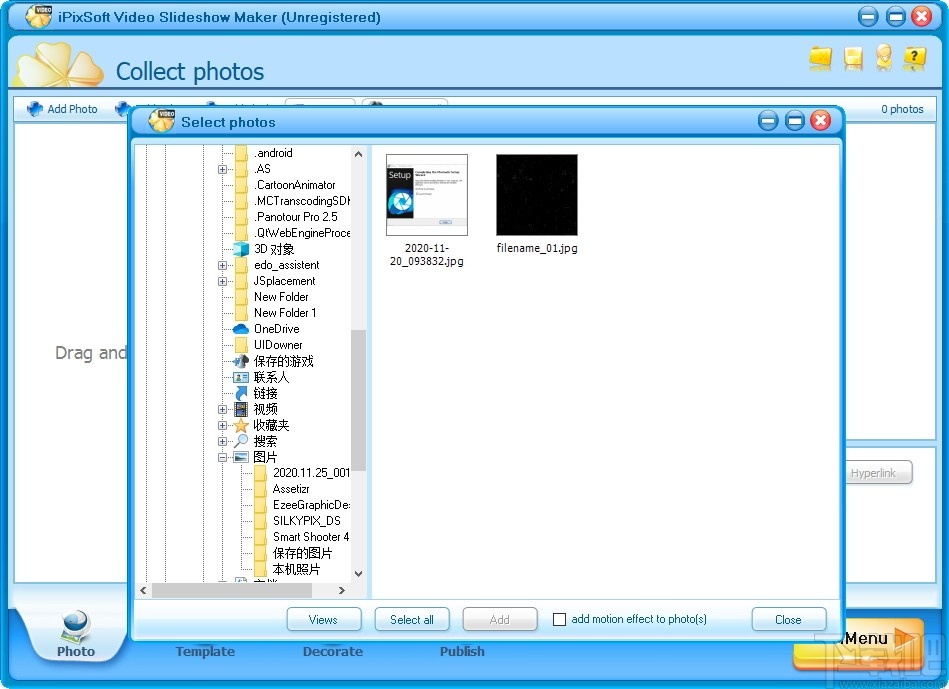This screenshot has height=689, width=949.
Task: Select the OneDrive item in folder tree
Action: pos(273,329)
